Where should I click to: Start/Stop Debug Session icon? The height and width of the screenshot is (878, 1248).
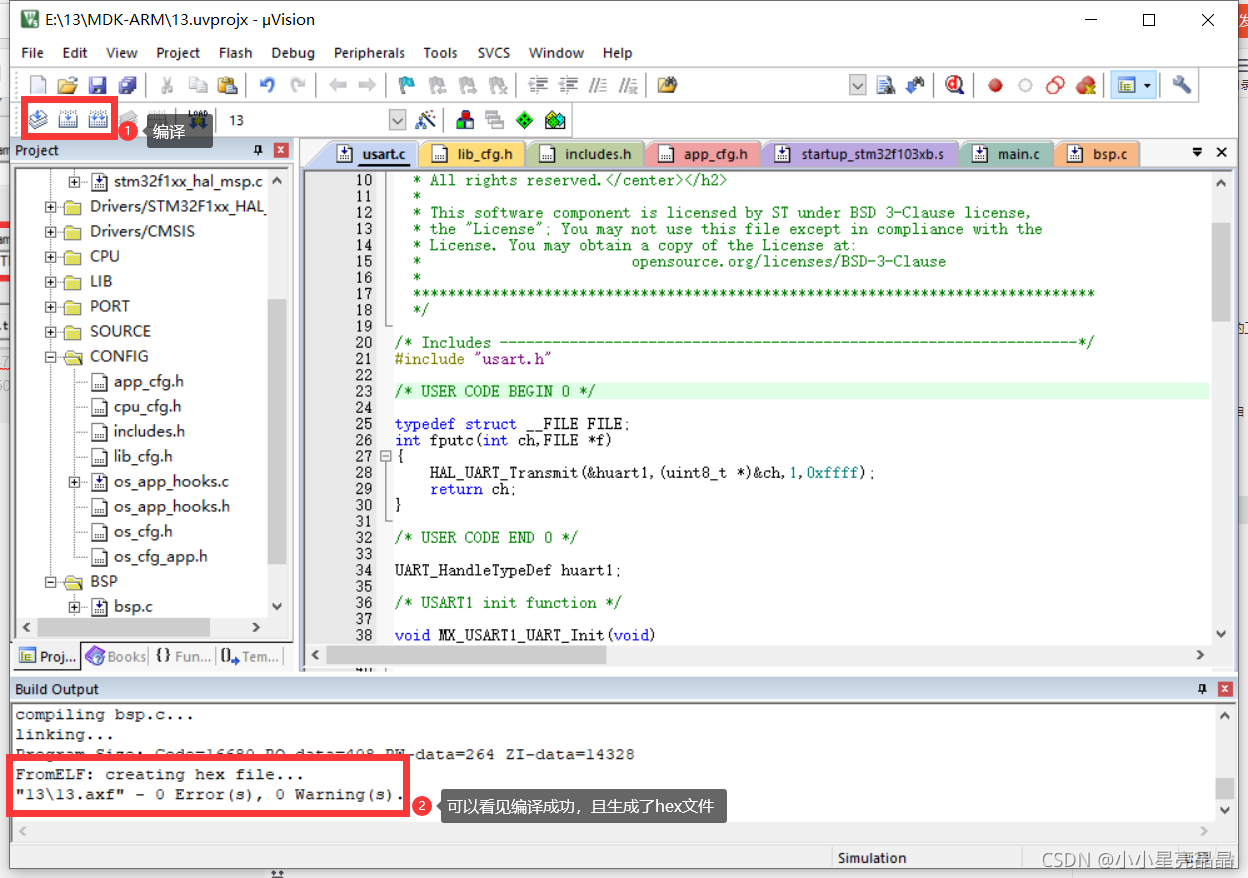pos(955,86)
